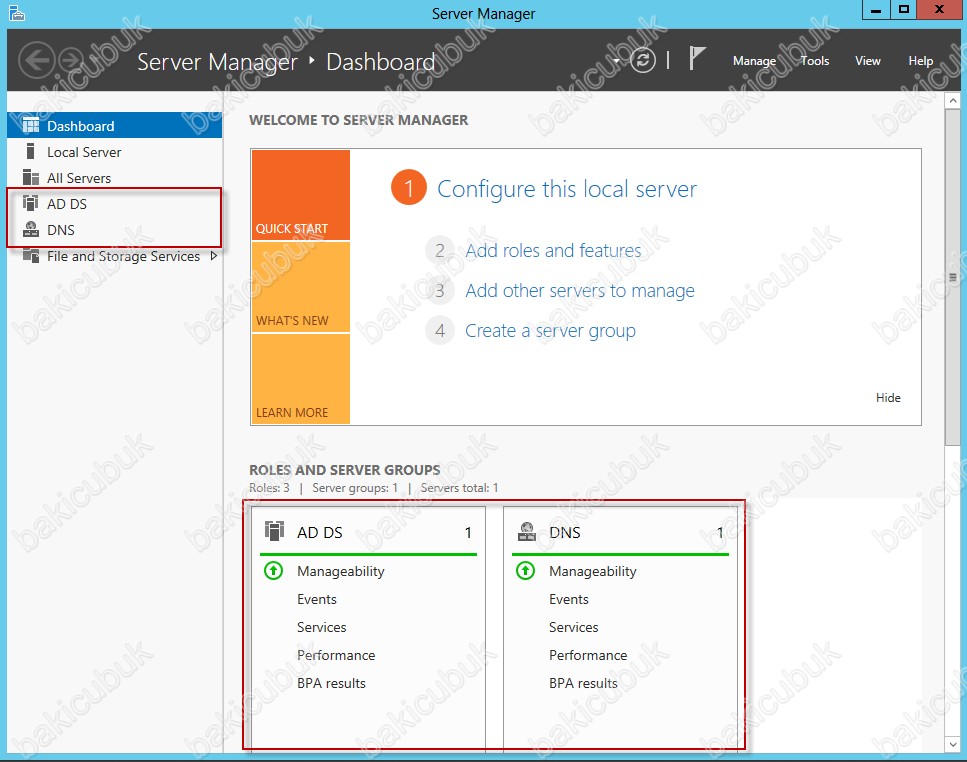Refresh the Server Manager dashboard
This screenshot has height=762, width=967.
coord(643,60)
